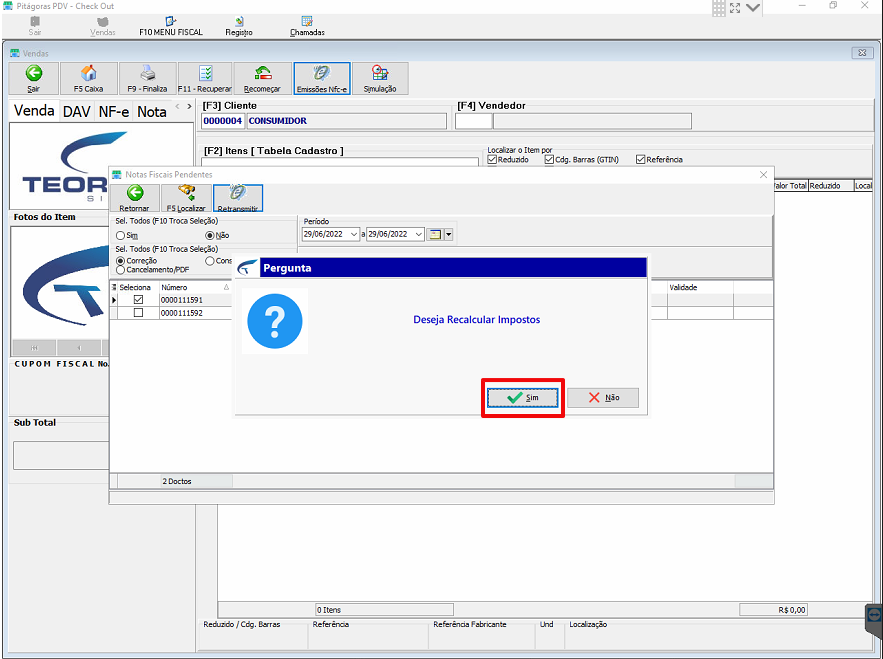Confirm with Sim in Pergunta dialog
This screenshot has height=659, width=883.
point(523,398)
